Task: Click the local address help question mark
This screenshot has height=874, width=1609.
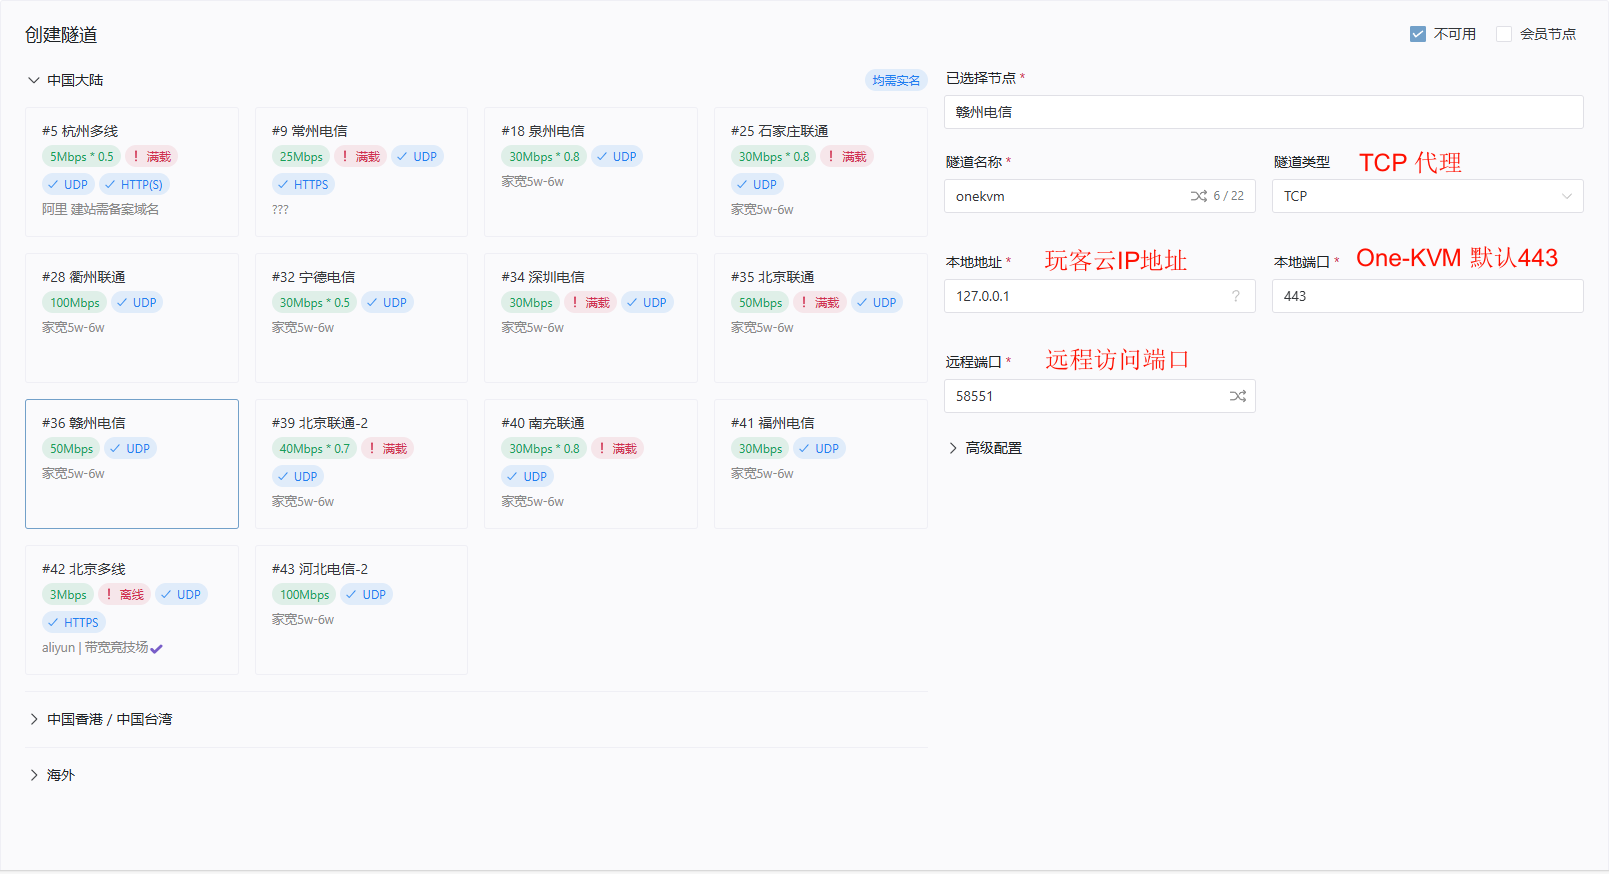Action: [x=1236, y=296]
